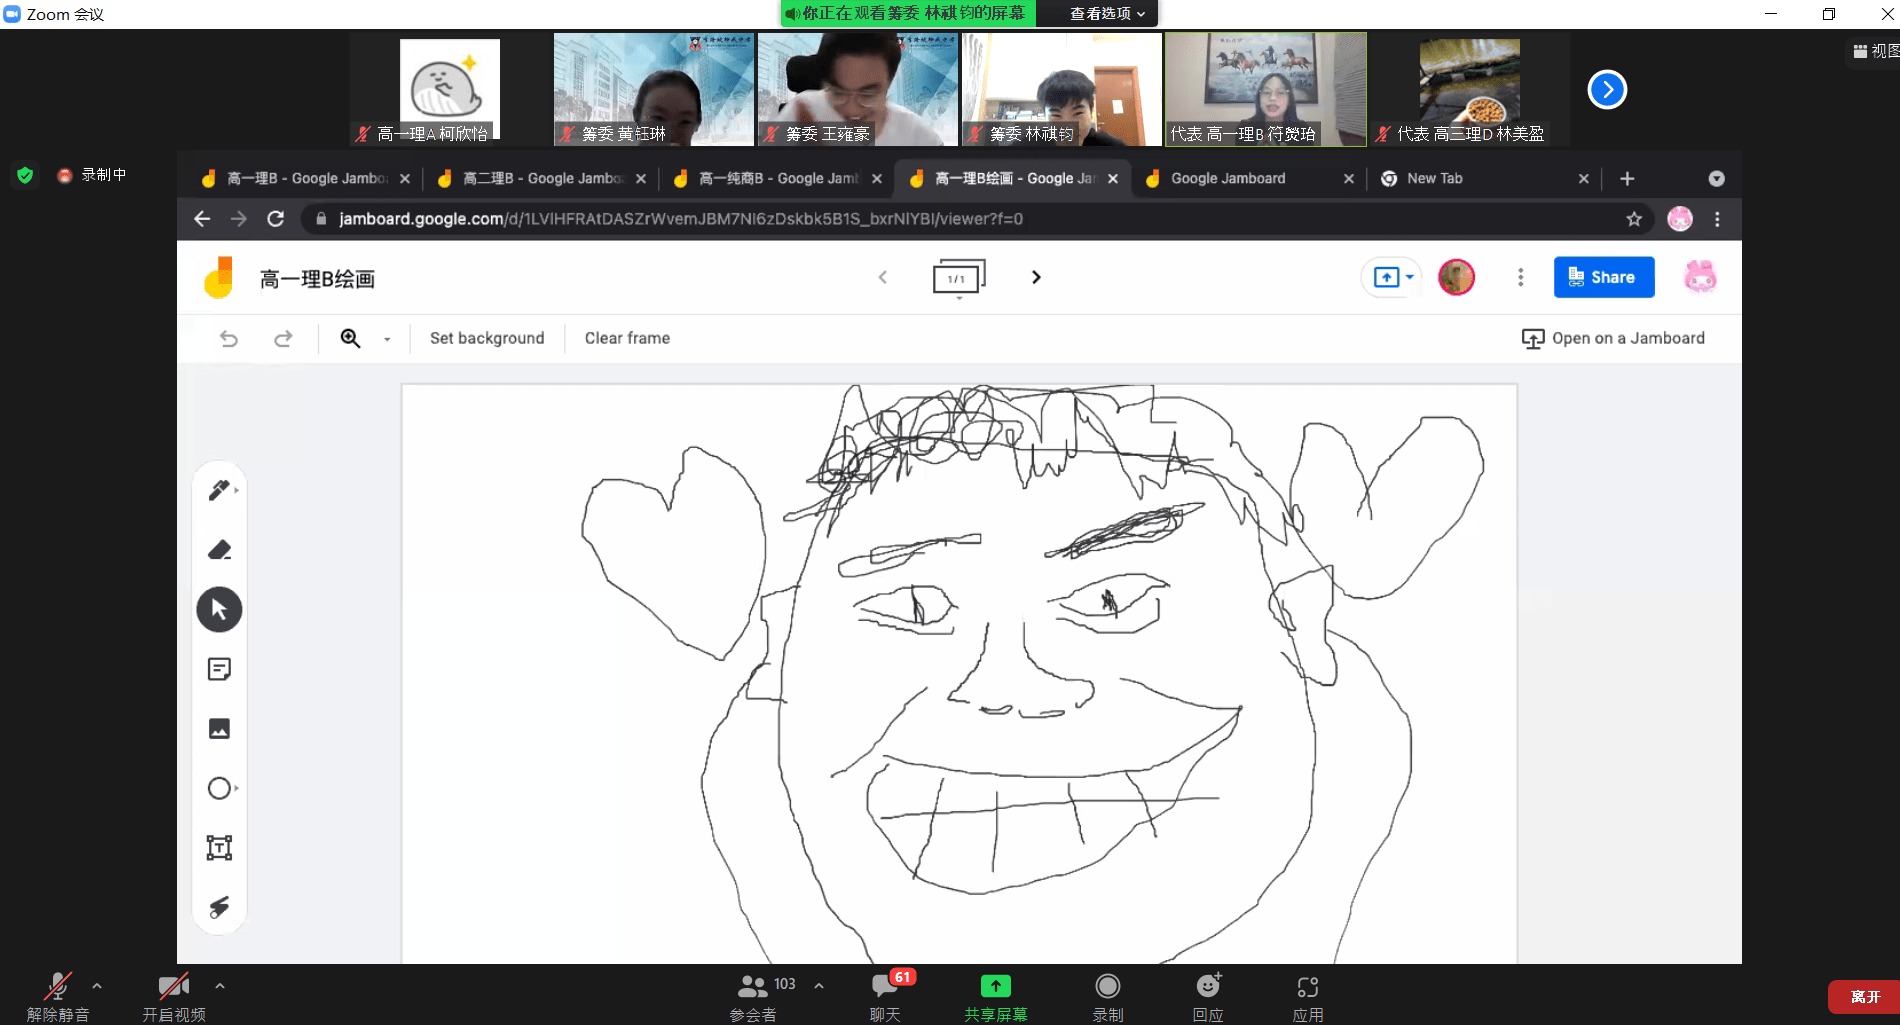Click Clear frame

627,338
